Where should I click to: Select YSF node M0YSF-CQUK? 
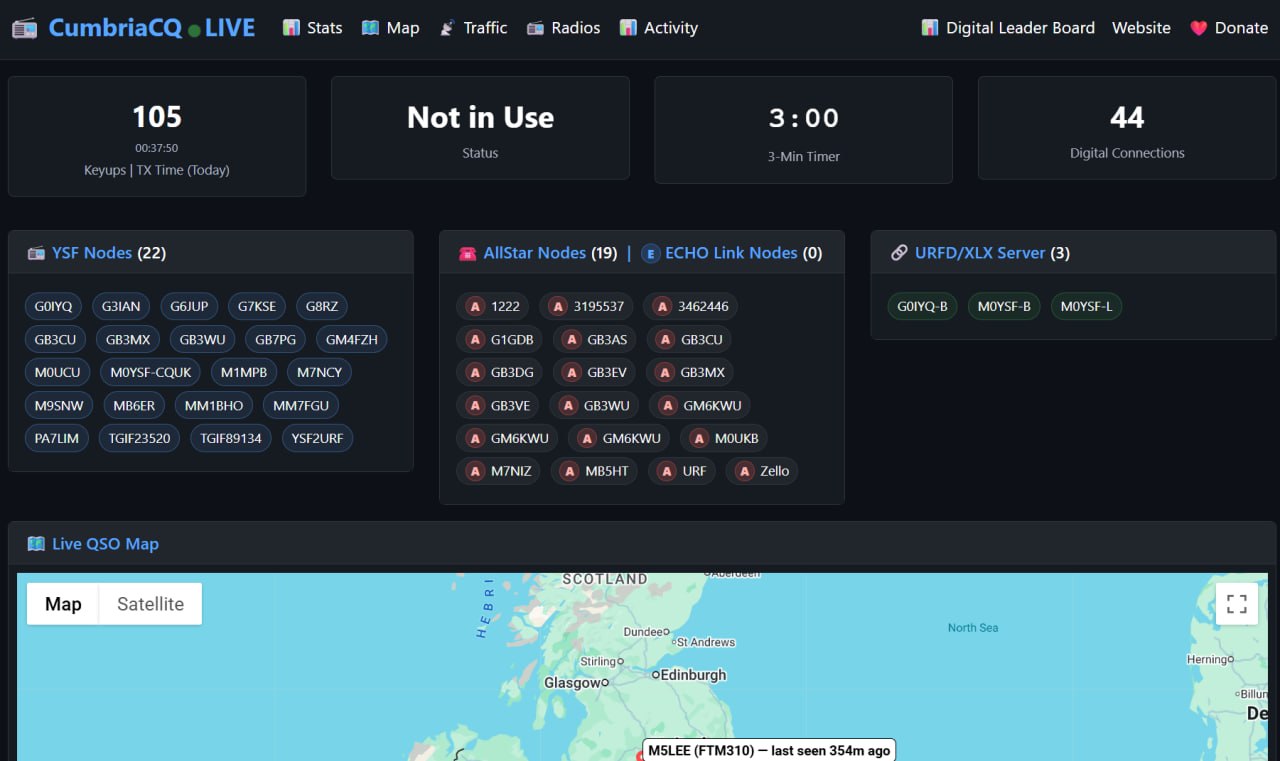pos(151,373)
